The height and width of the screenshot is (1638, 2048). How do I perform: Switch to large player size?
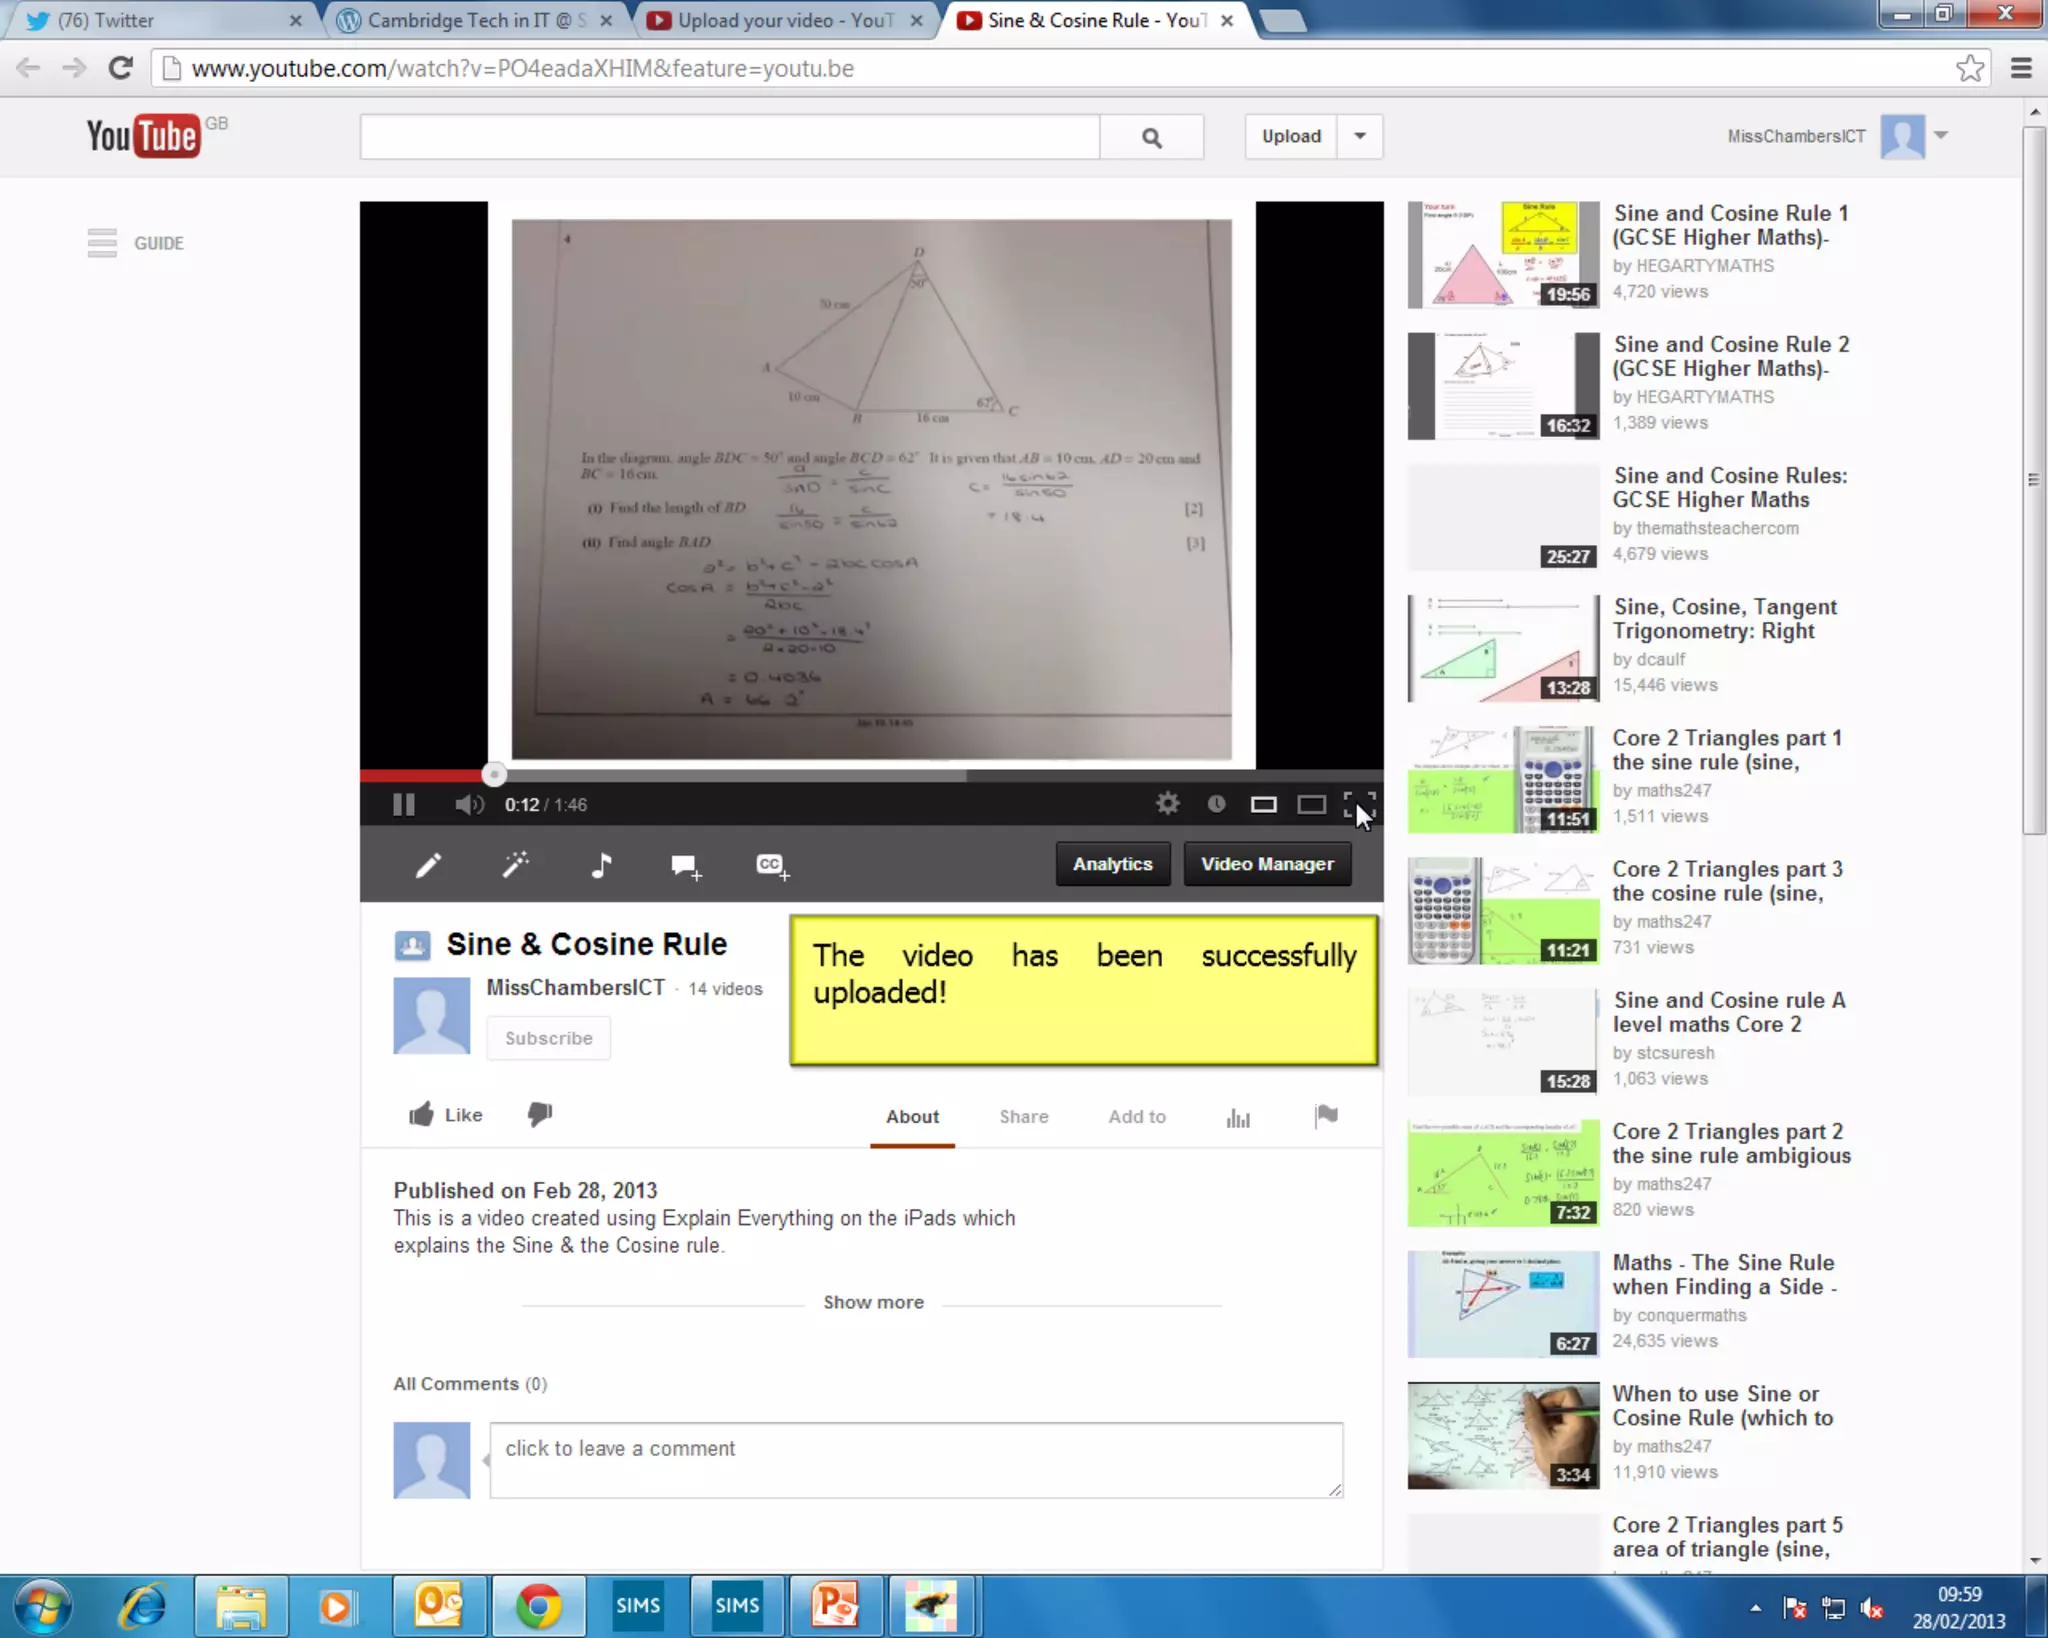point(1312,804)
